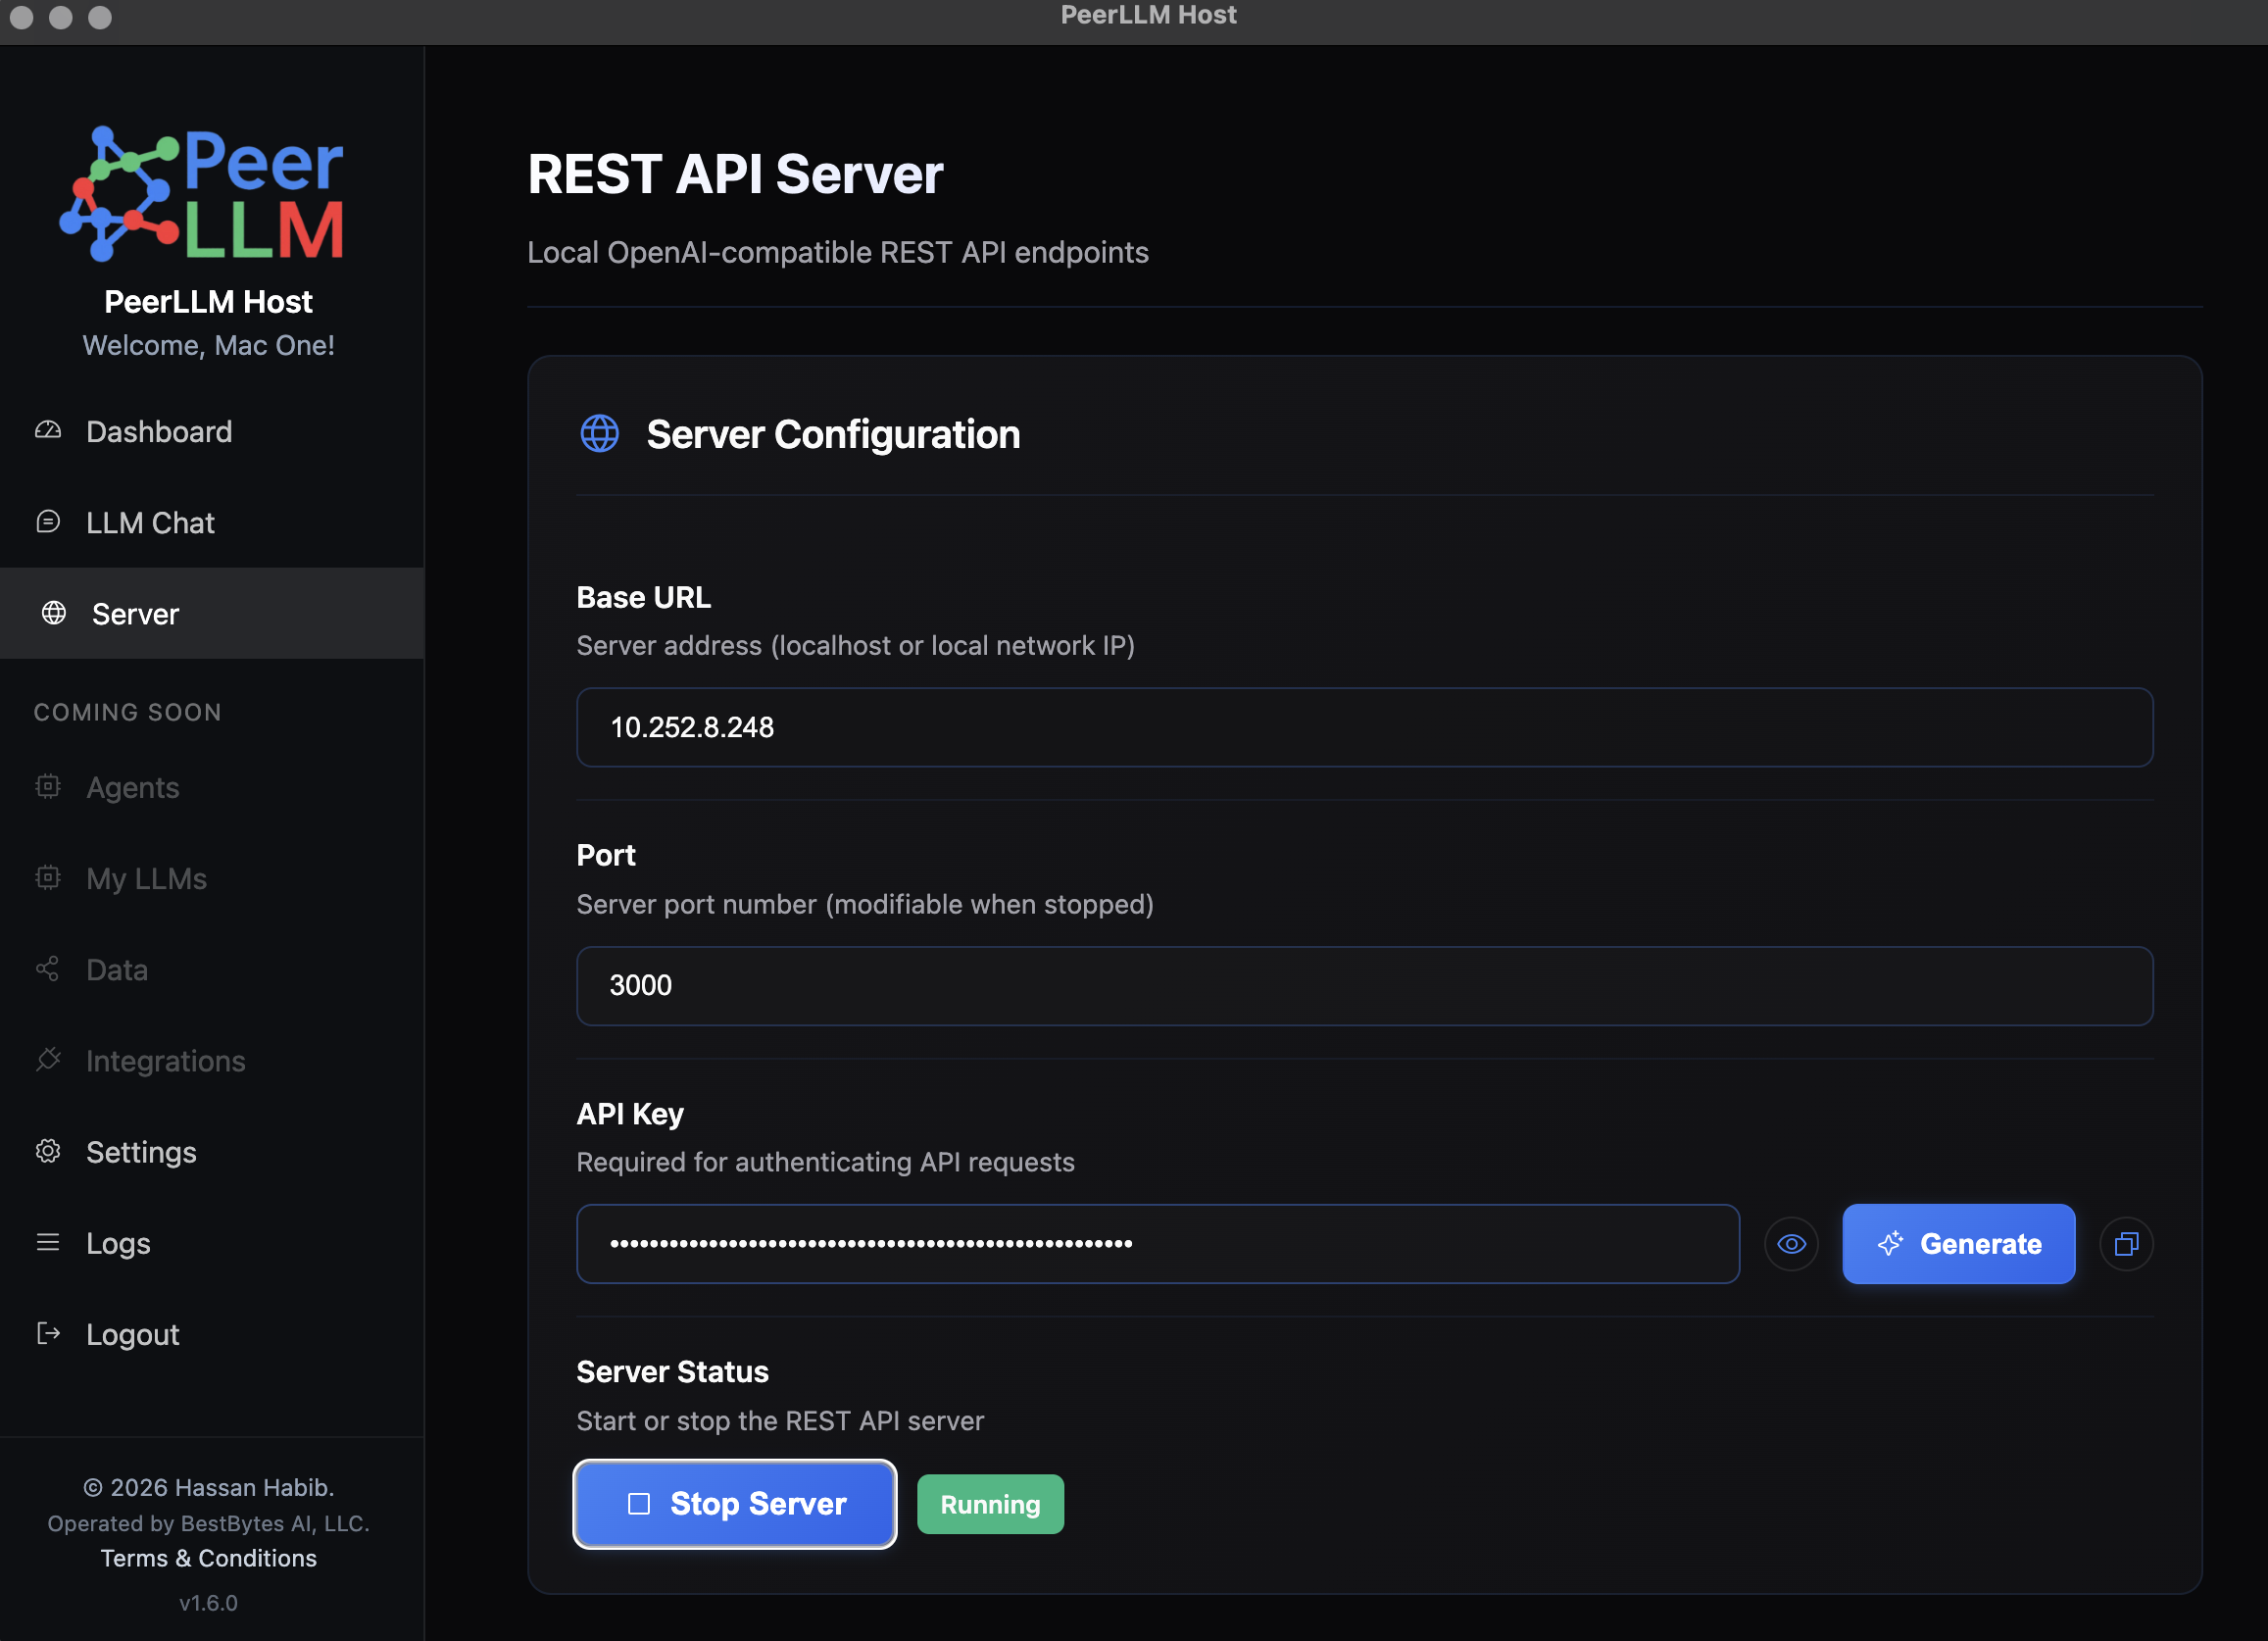Open the Dashboard page
The width and height of the screenshot is (2268, 1641).
pos(212,431)
